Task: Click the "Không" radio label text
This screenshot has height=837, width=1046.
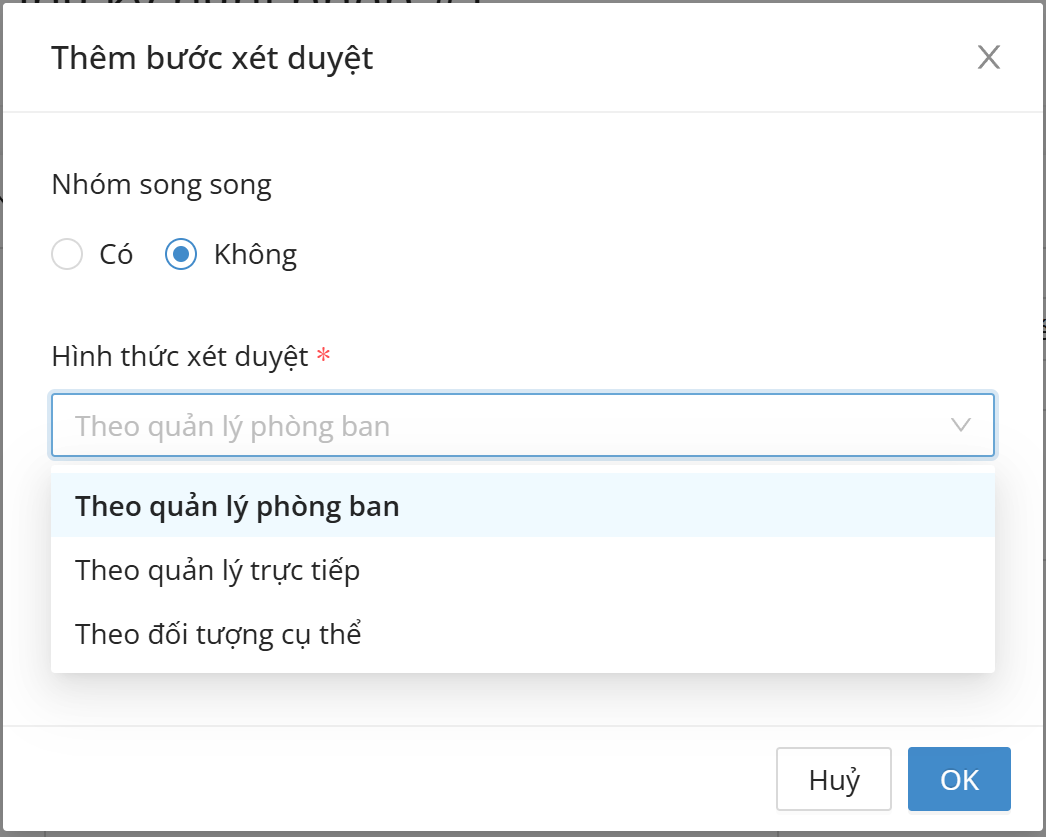Action: click(x=255, y=255)
